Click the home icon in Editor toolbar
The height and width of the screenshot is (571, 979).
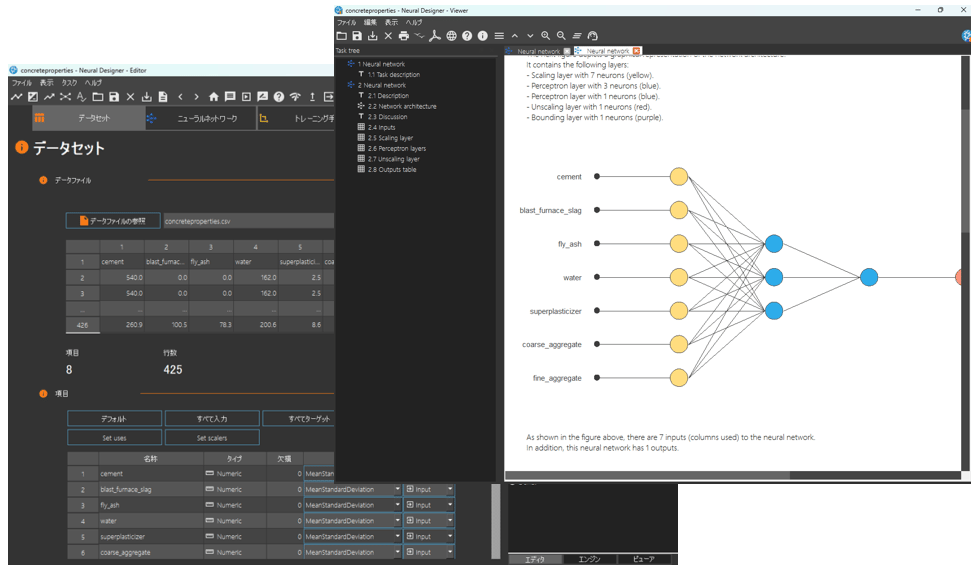pyautogui.click(x=214, y=97)
